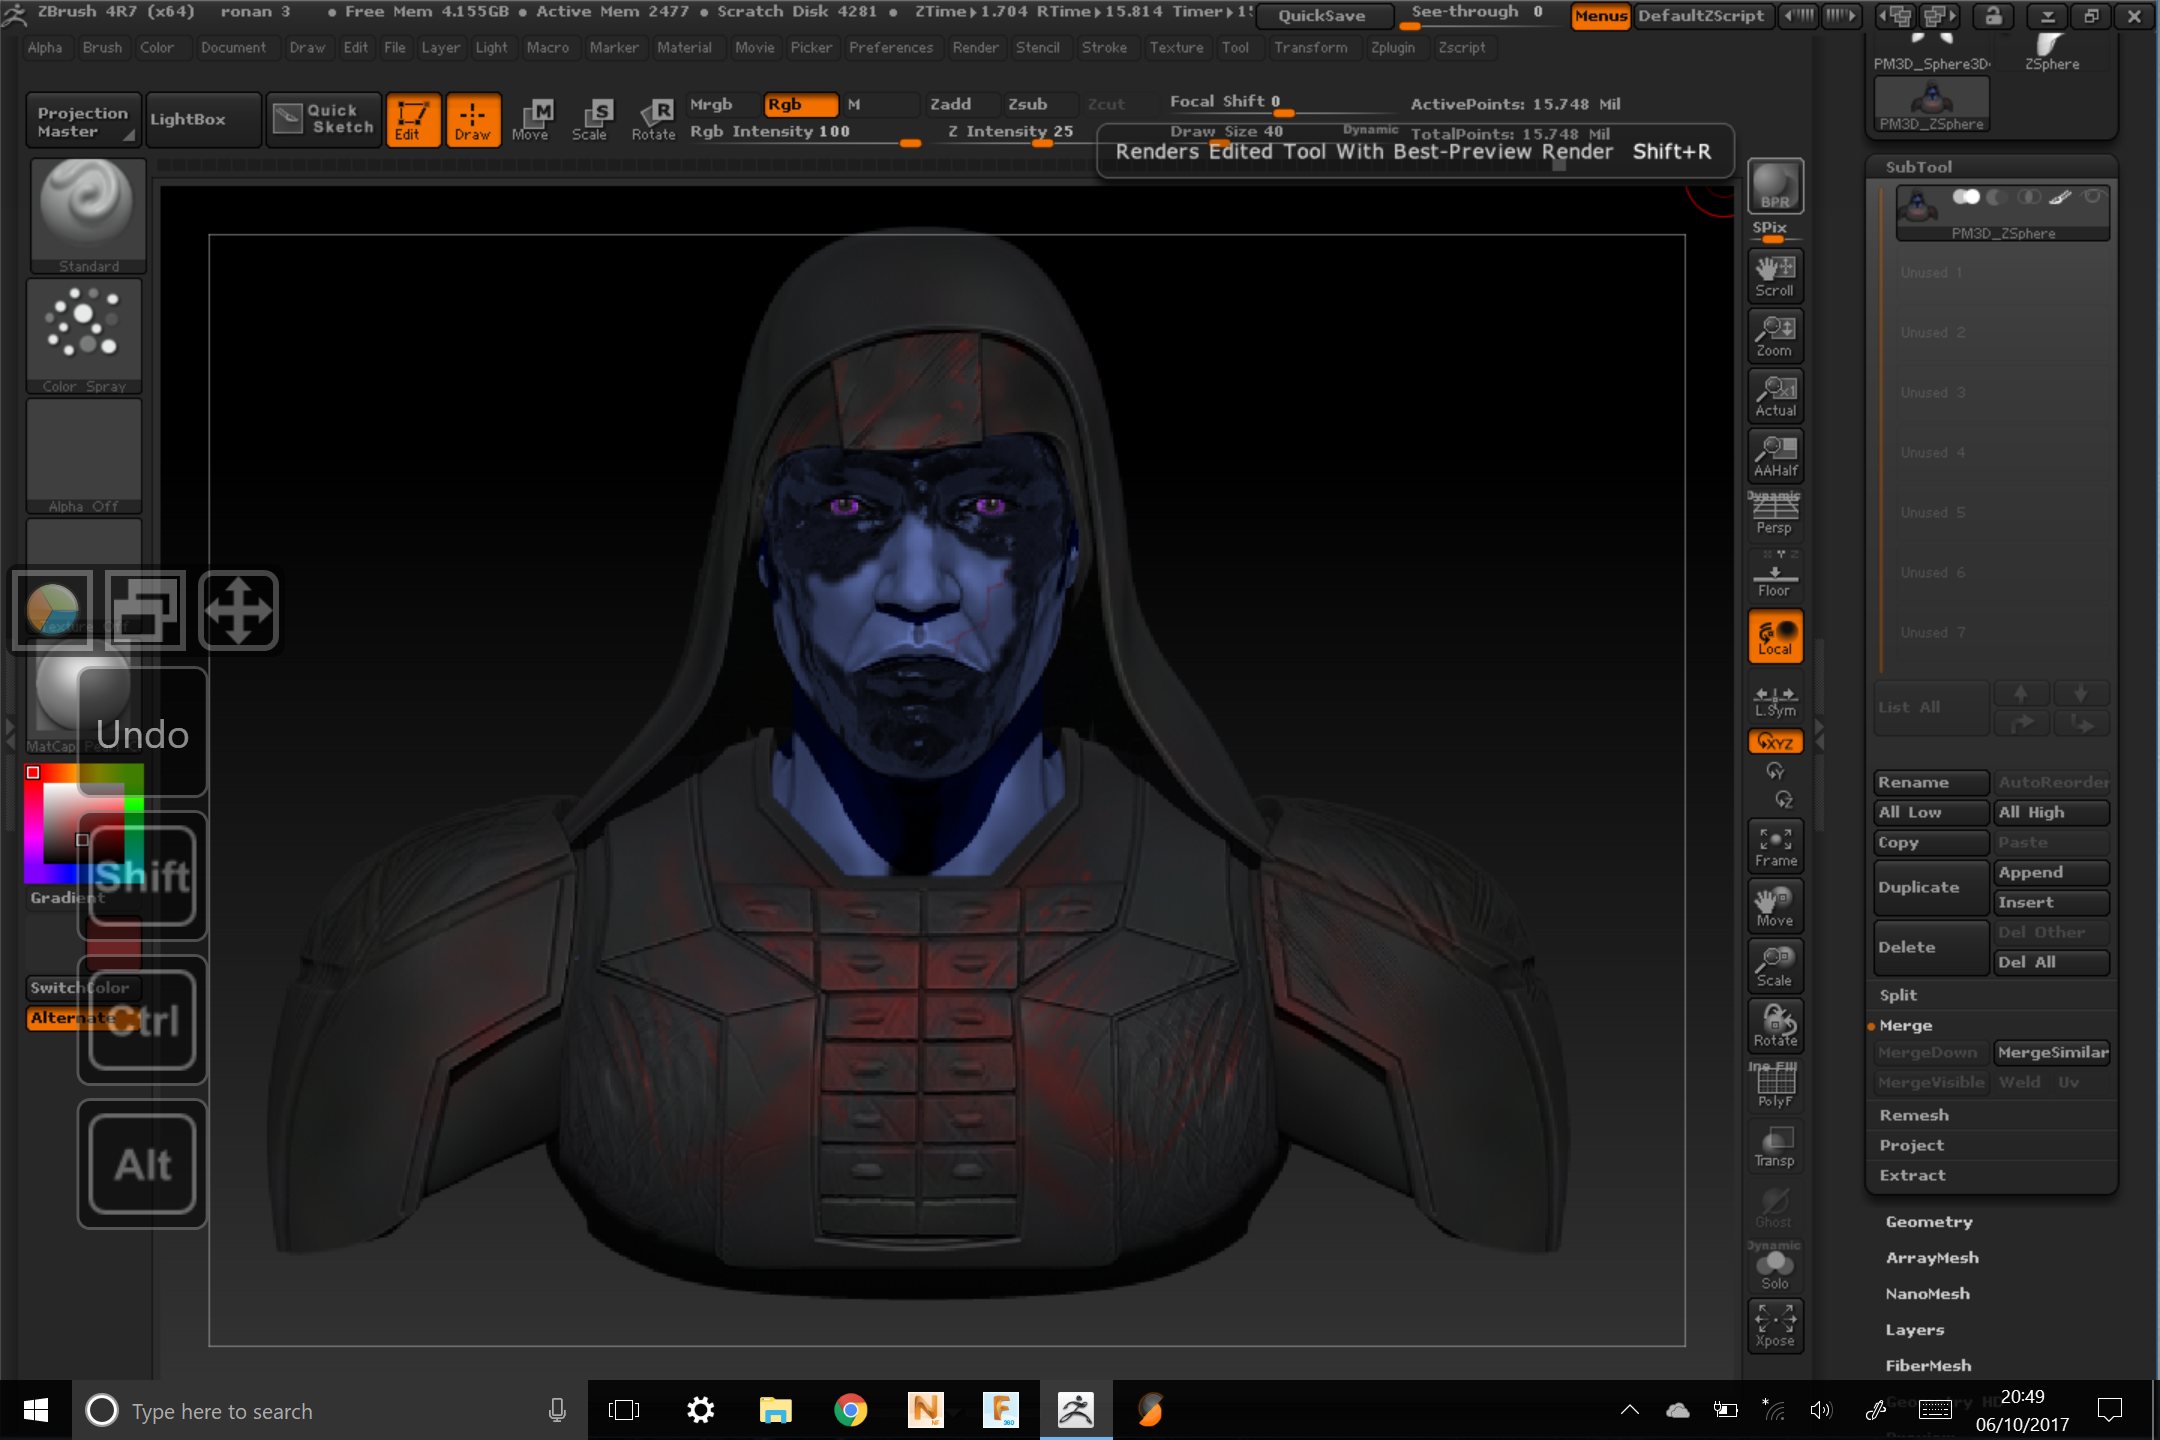This screenshot has height=1440, width=2160.
Task: Click the Append subtool button
Action: coord(2052,872)
